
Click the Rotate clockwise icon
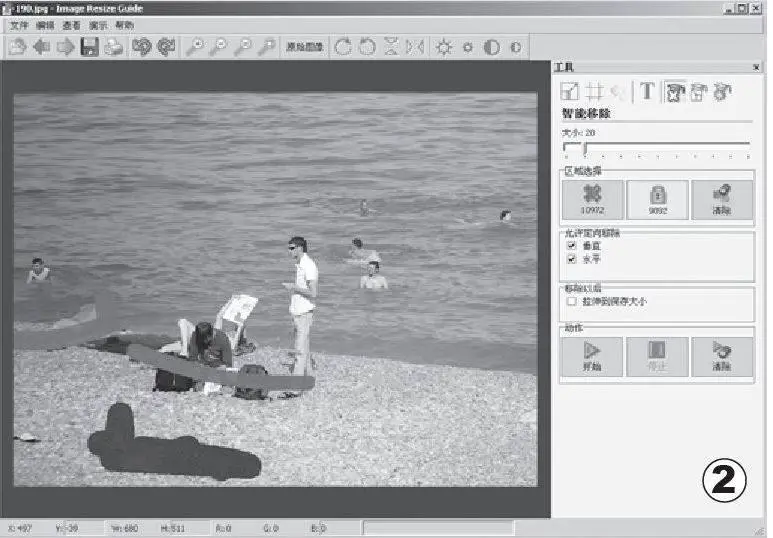tap(343, 47)
